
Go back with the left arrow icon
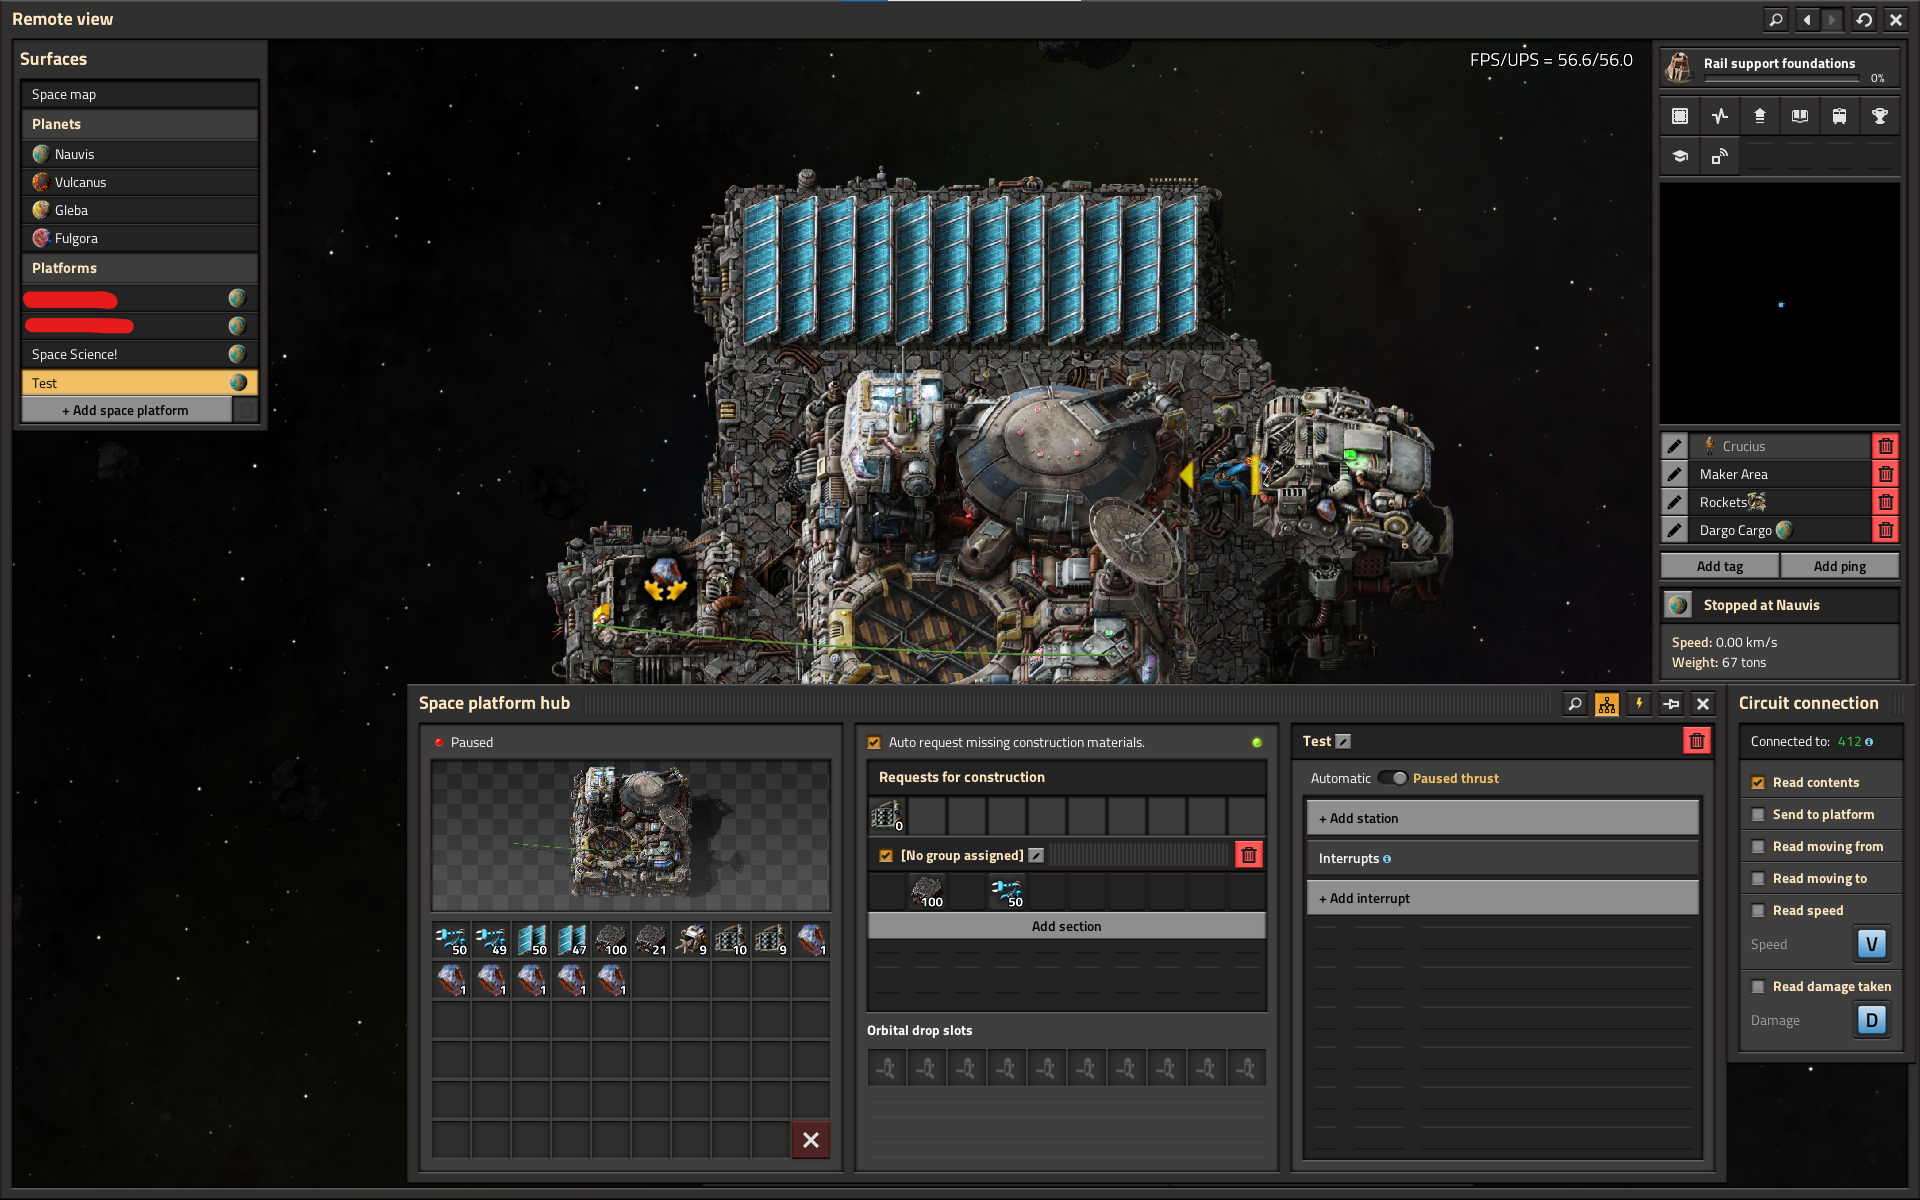[1807, 19]
